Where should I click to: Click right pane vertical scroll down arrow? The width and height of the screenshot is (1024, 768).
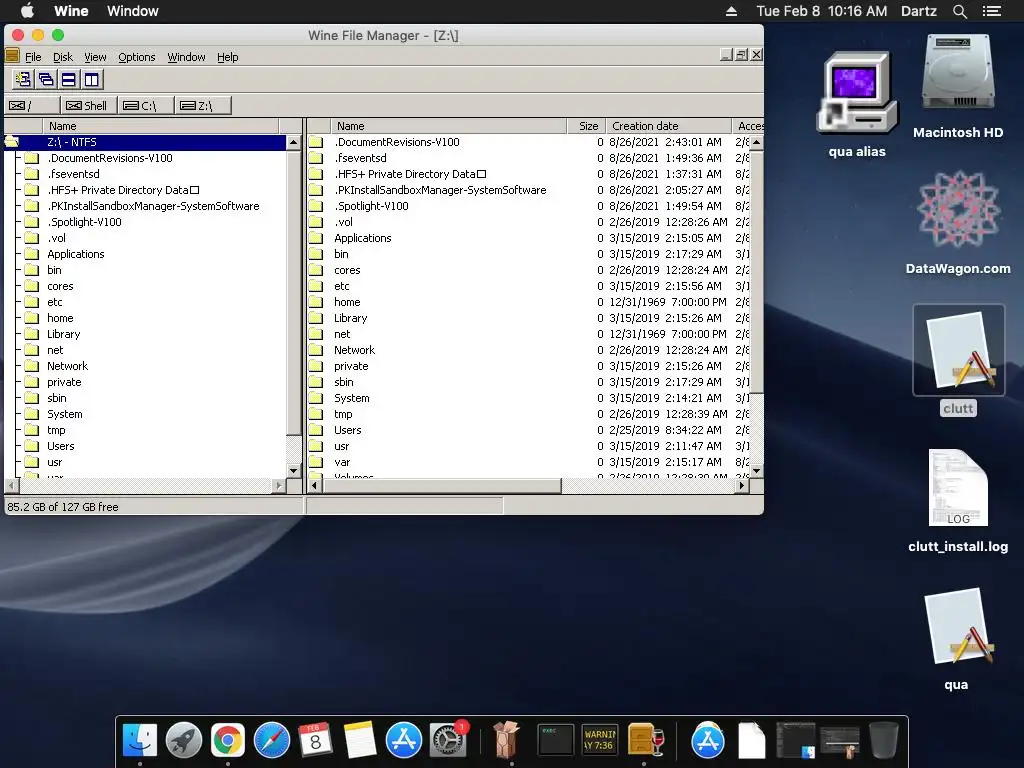pos(756,470)
